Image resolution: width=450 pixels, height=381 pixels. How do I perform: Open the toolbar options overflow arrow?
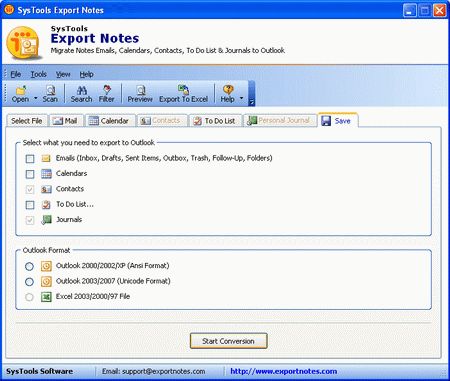[252, 102]
